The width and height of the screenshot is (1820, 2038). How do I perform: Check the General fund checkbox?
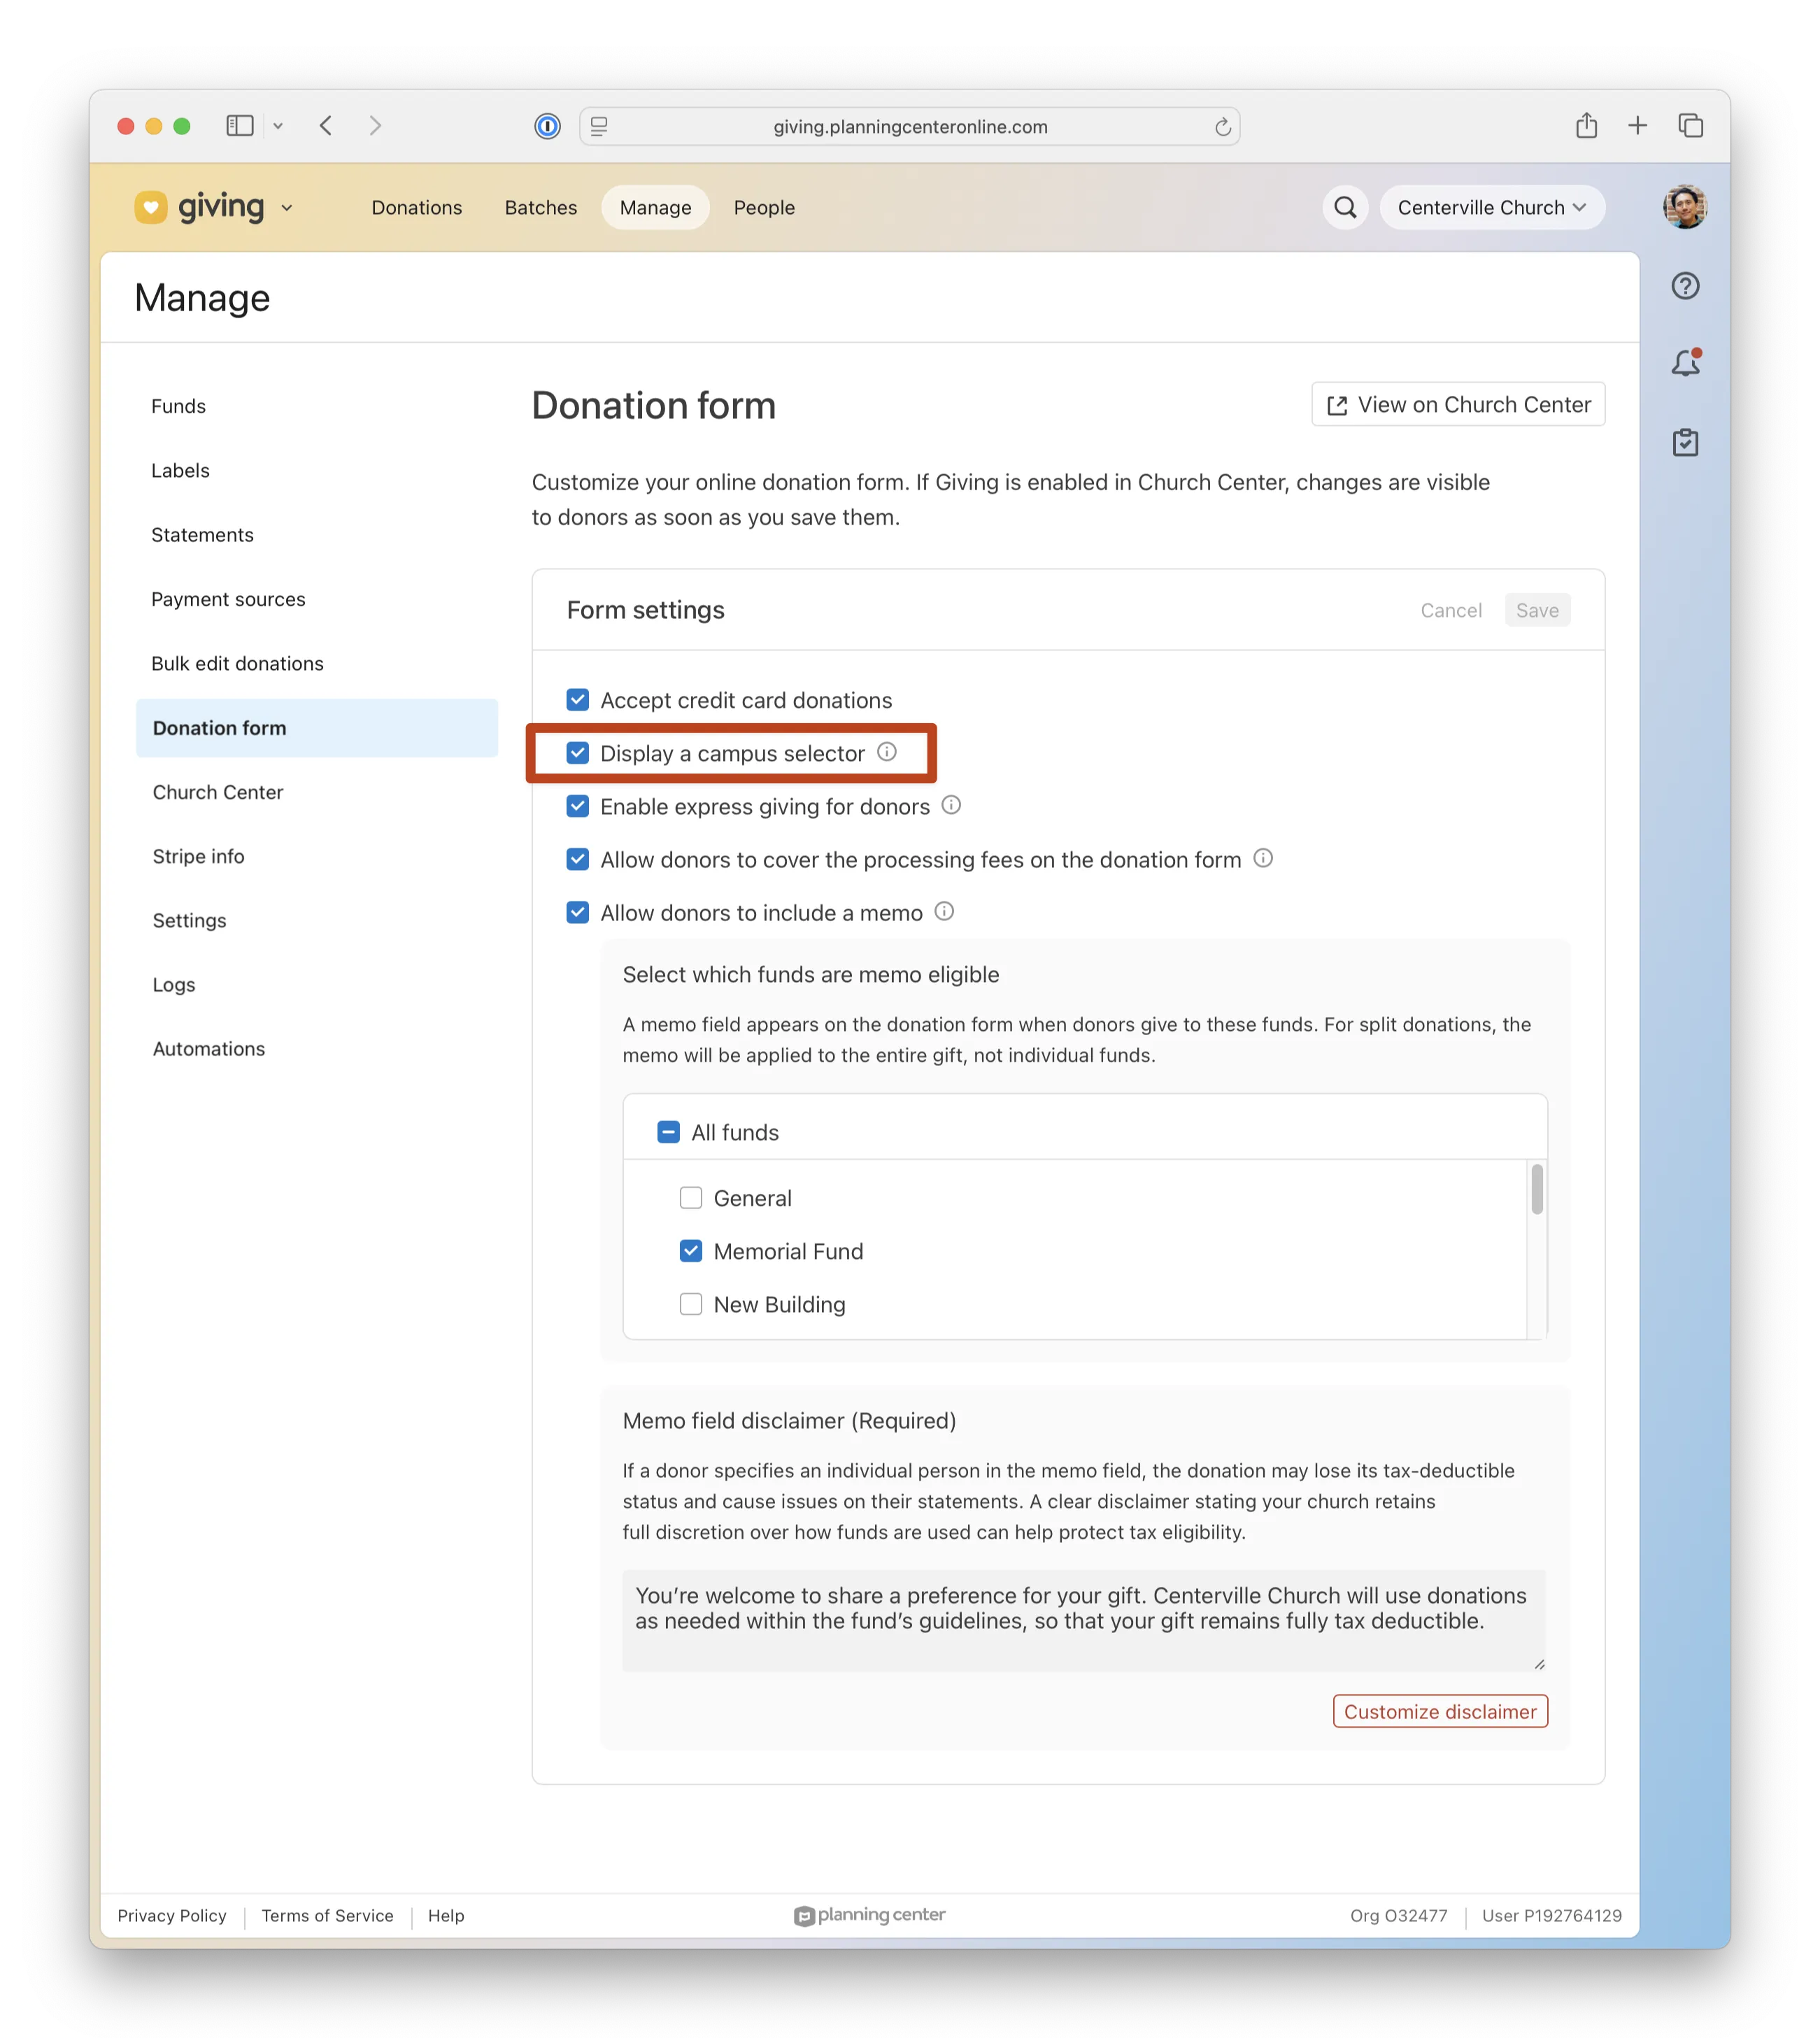point(690,1197)
